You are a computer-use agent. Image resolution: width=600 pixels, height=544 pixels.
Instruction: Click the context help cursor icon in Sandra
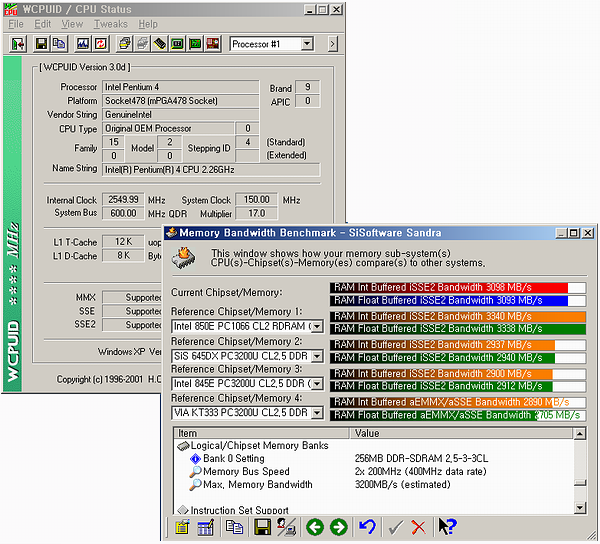(x=447, y=526)
